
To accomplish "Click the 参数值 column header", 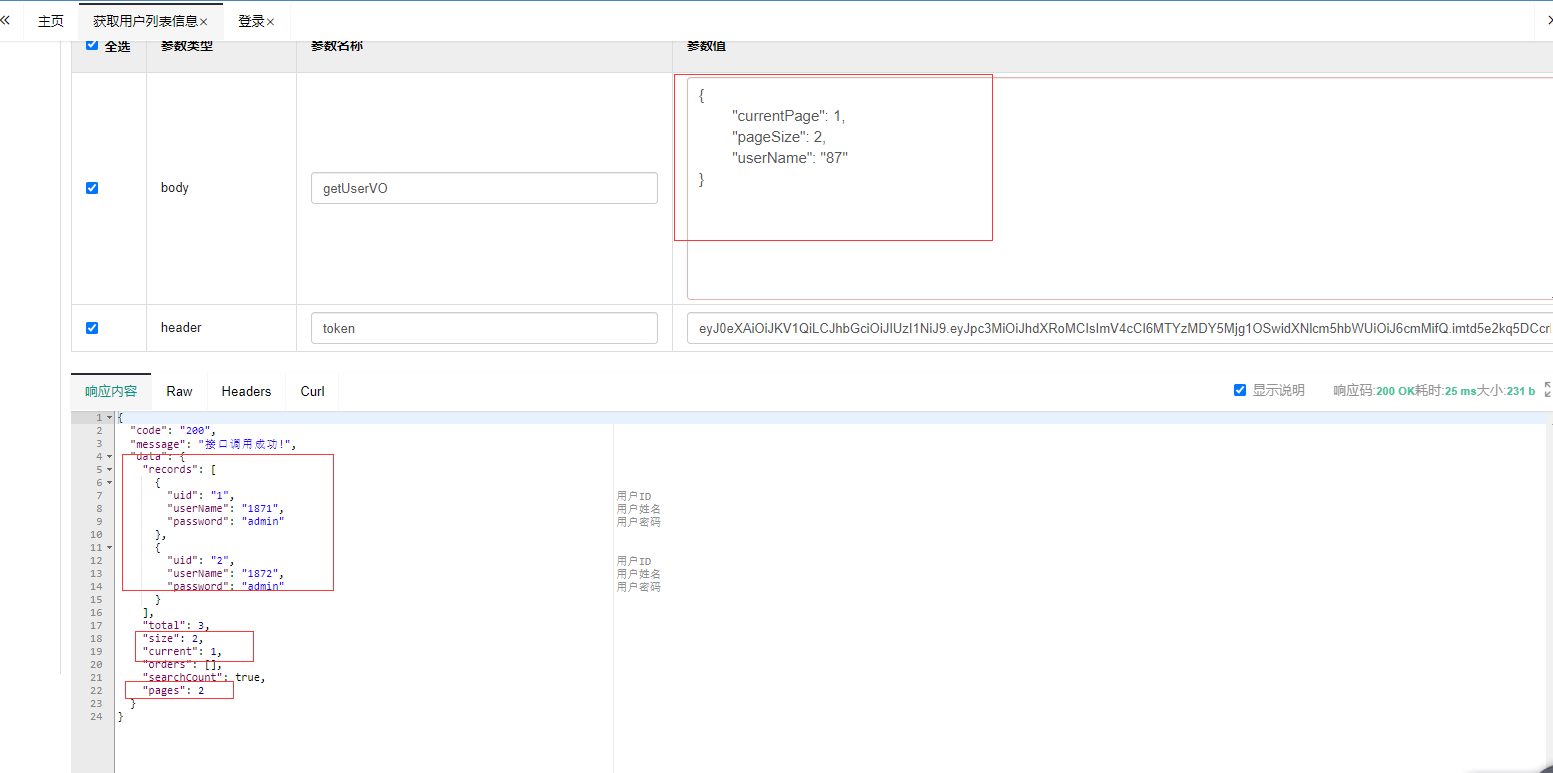I will (x=706, y=46).
